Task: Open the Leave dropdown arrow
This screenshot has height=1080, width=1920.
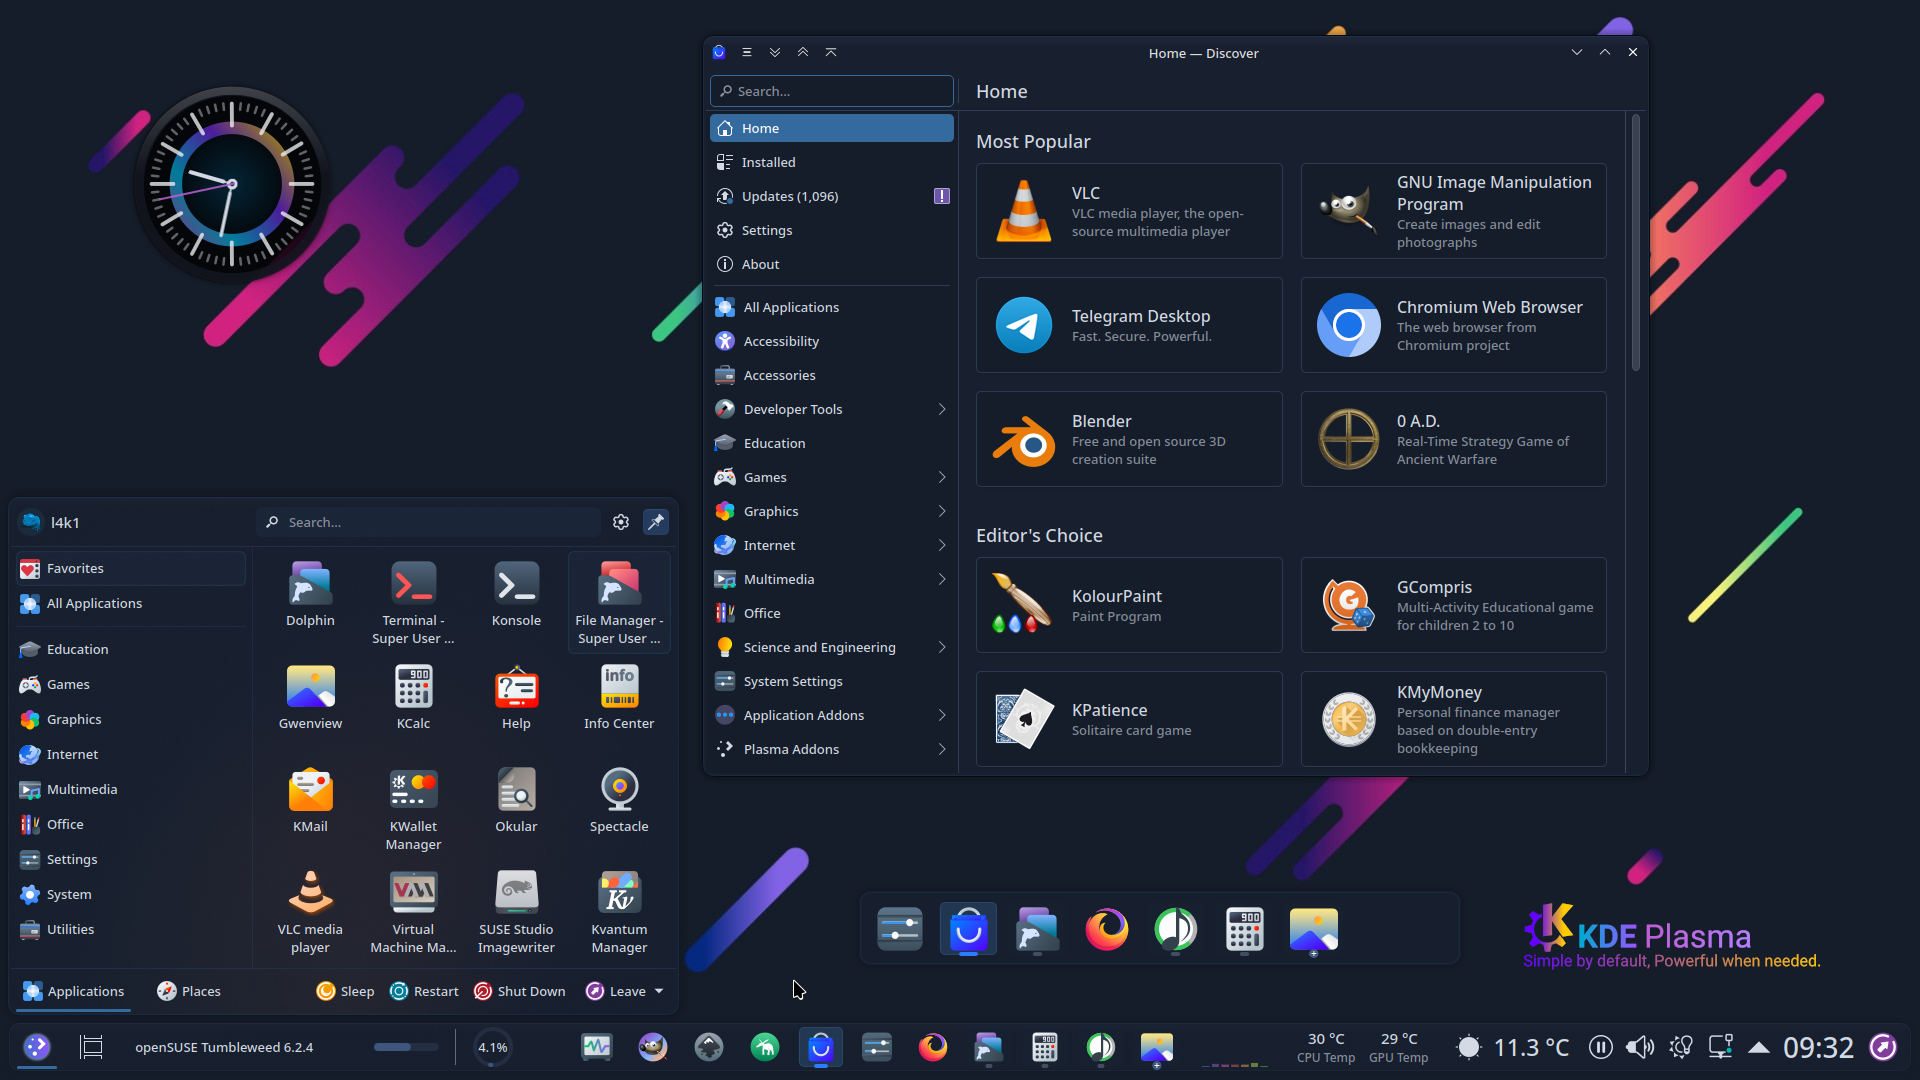Action: tap(659, 991)
